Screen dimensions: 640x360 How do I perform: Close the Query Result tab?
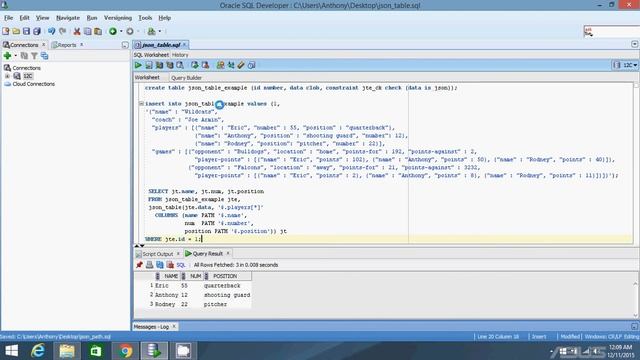228,253
